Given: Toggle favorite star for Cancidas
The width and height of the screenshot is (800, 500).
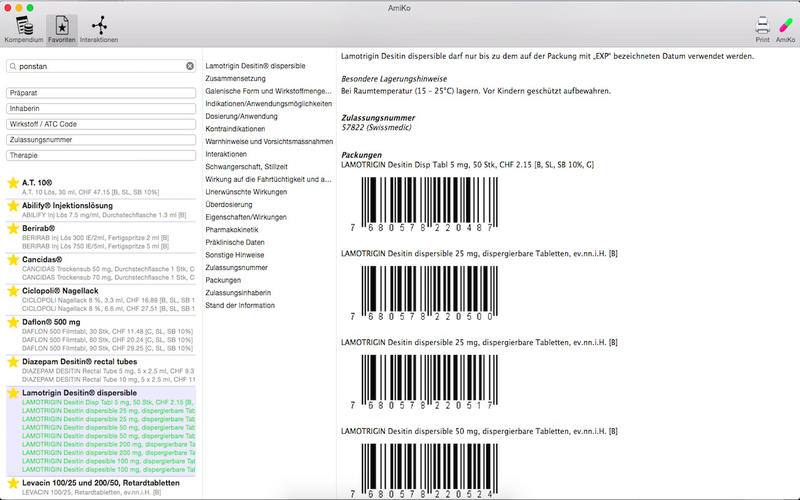Looking at the screenshot, I should pos(13,260).
